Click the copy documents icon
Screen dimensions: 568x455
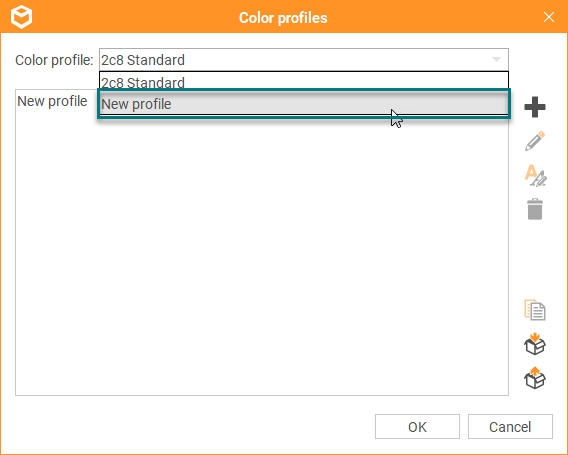(x=535, y=310)
